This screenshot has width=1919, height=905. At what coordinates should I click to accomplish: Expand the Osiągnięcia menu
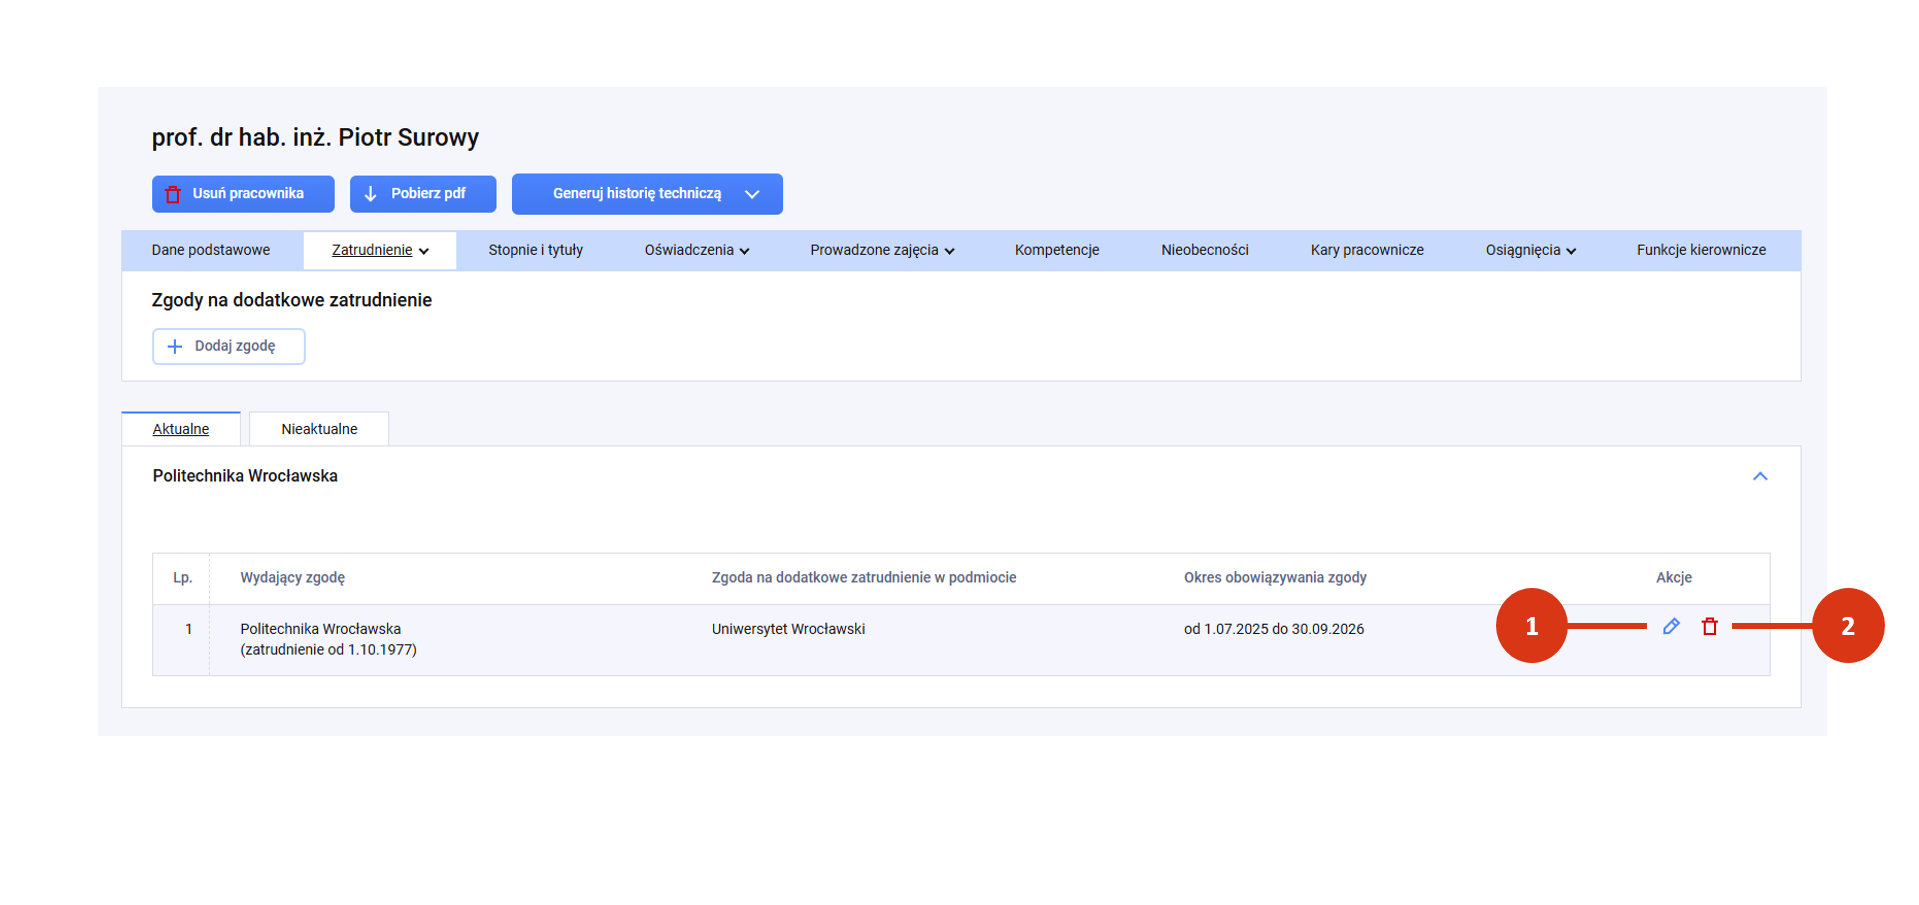(1531, 250)
